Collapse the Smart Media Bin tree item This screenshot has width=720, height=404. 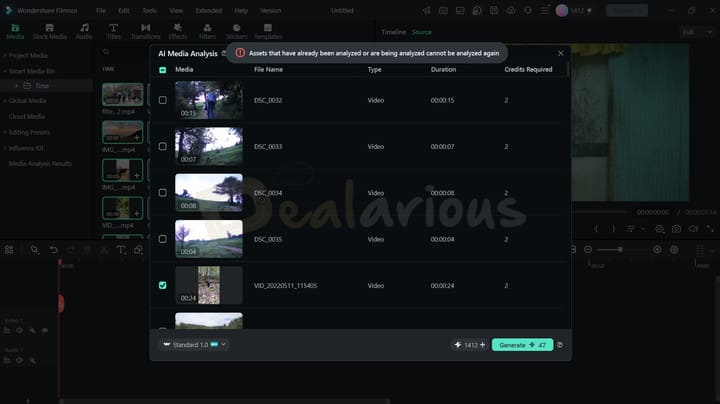tap(5, 71)
